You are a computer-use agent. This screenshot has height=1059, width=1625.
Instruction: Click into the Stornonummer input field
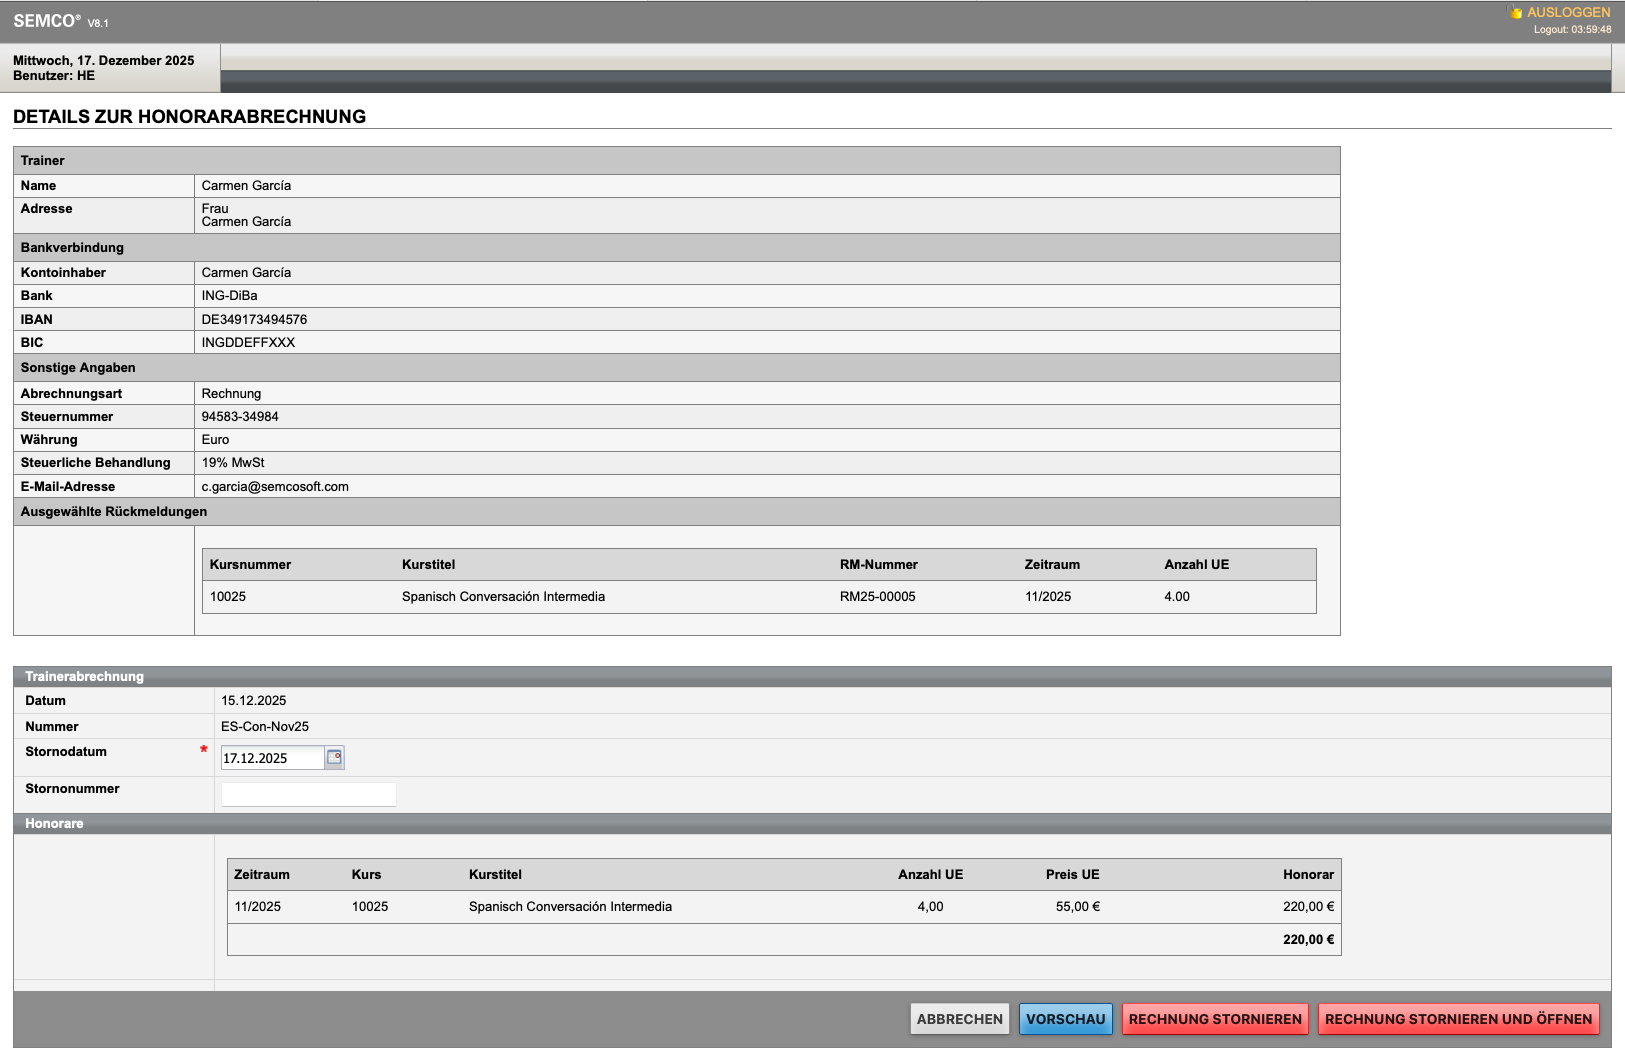tap(308, 795)
